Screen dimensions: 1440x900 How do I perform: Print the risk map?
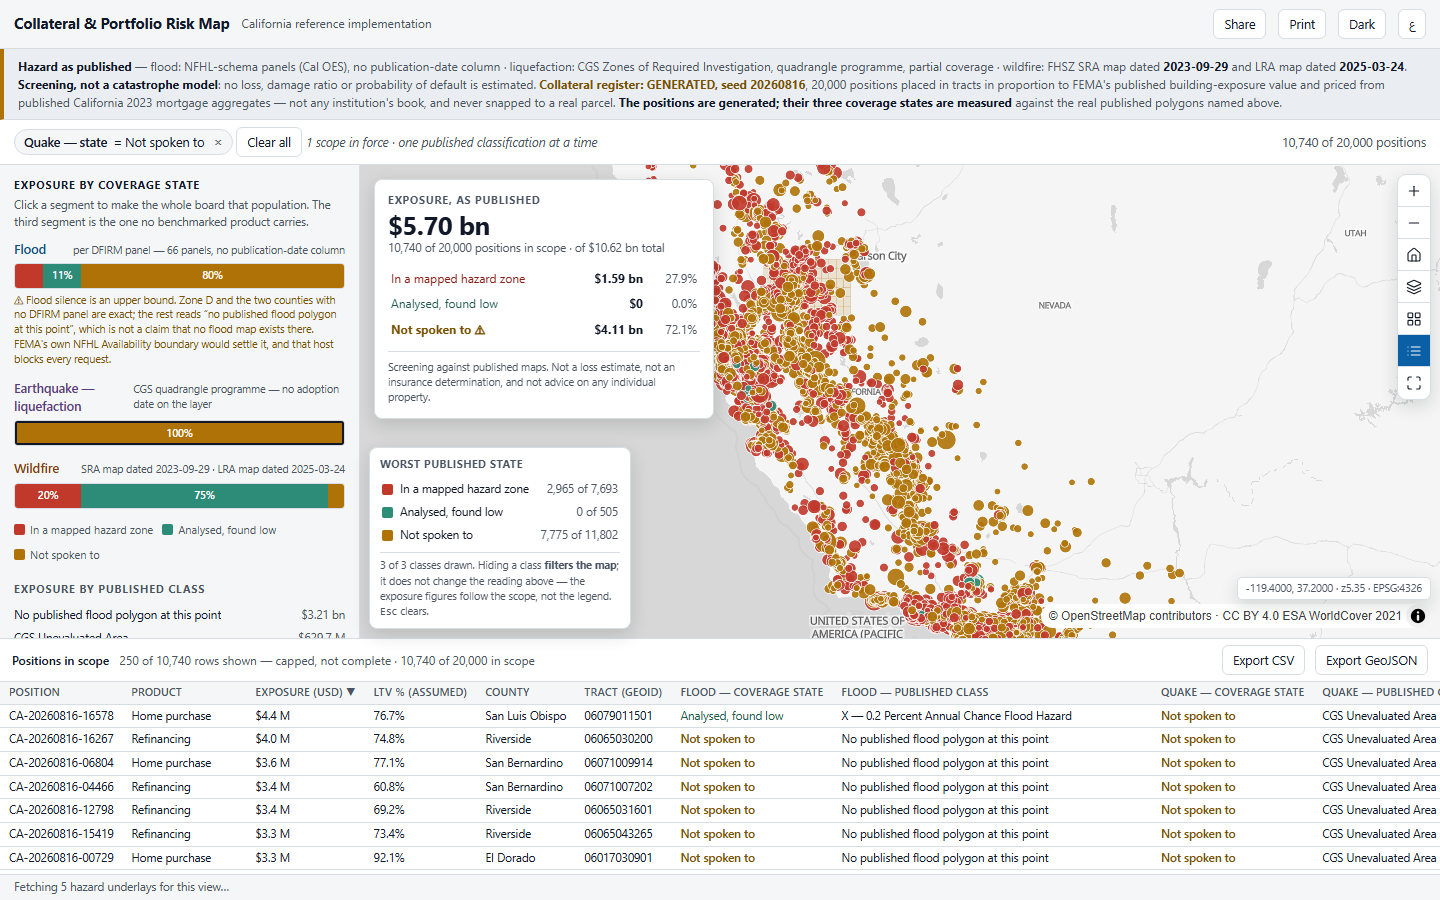(1302, 25)
